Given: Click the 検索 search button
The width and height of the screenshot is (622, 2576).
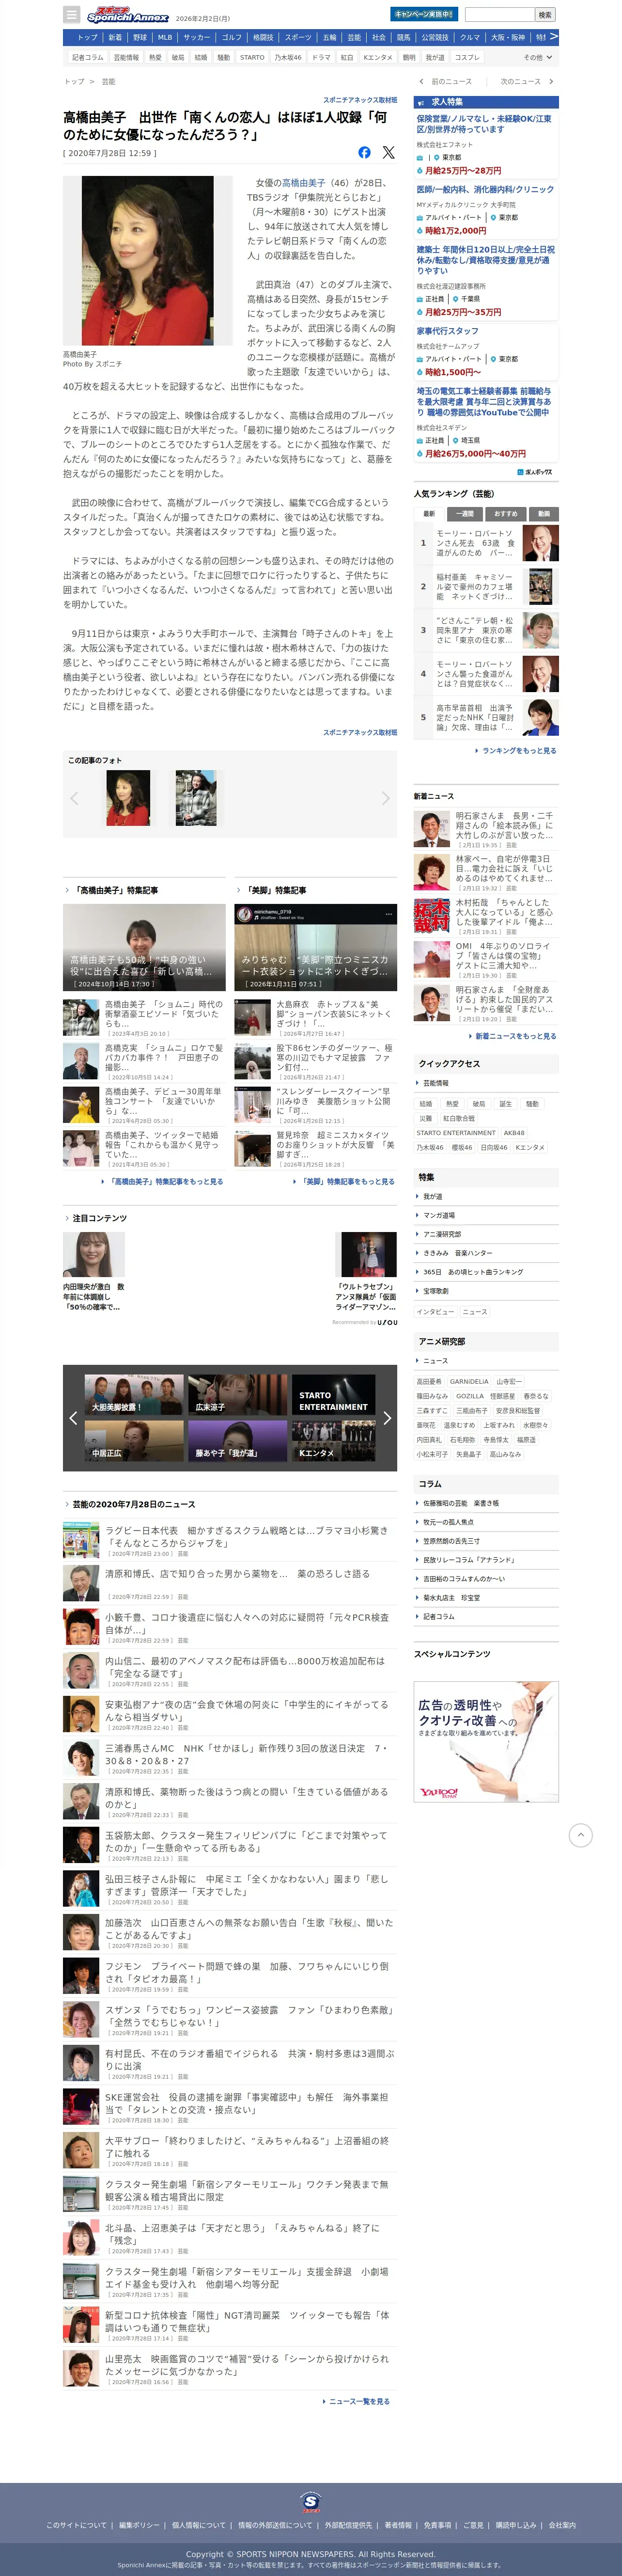Looking at the screenshot, I should coord(545,14).
